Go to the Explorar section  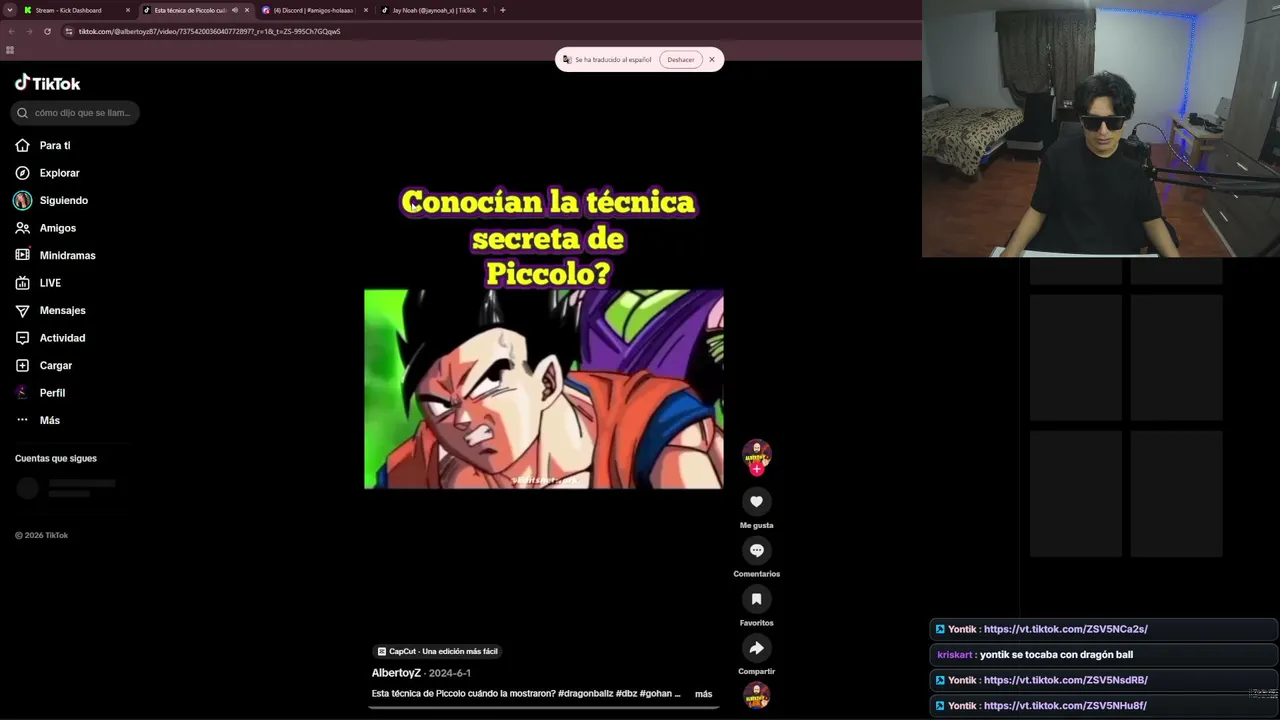click(47, 173)
